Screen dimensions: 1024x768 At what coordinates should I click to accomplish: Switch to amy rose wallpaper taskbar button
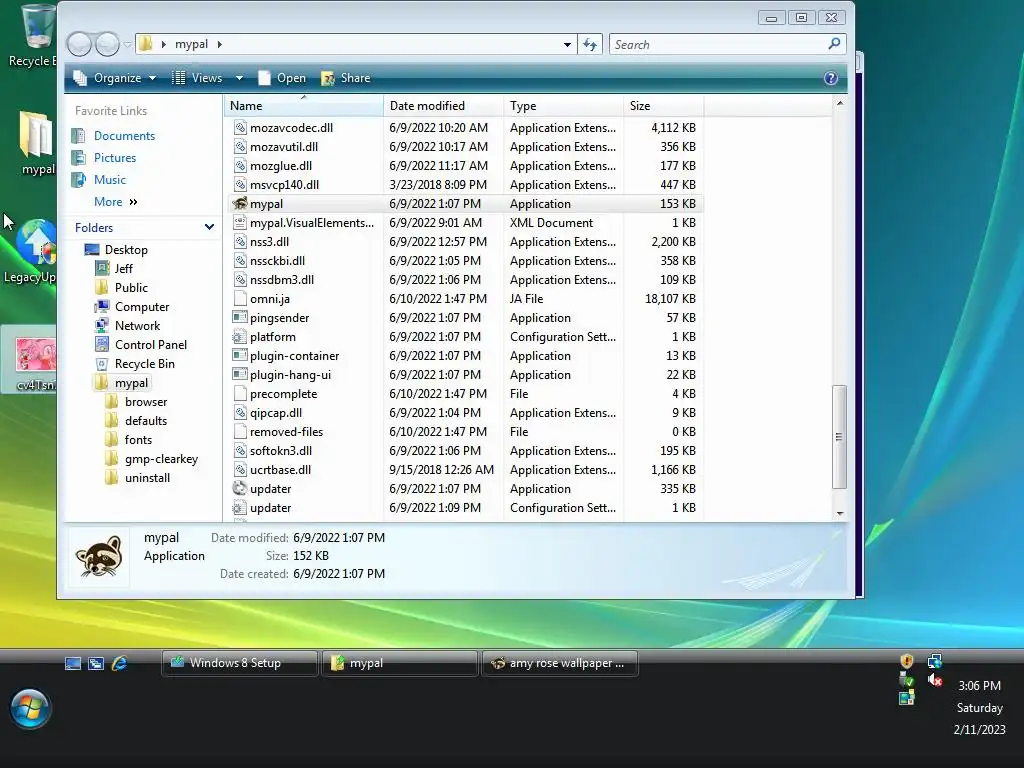[560, 663]
